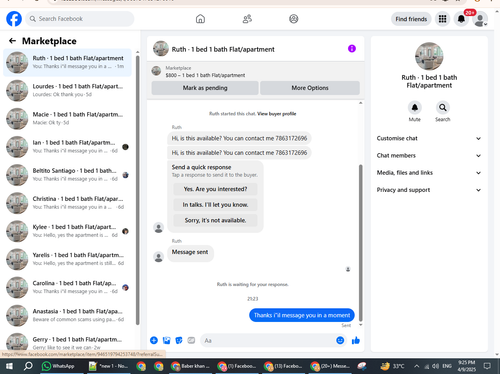Click the Mark as pending button
The image size is (500, 374).
coord(205,88)
